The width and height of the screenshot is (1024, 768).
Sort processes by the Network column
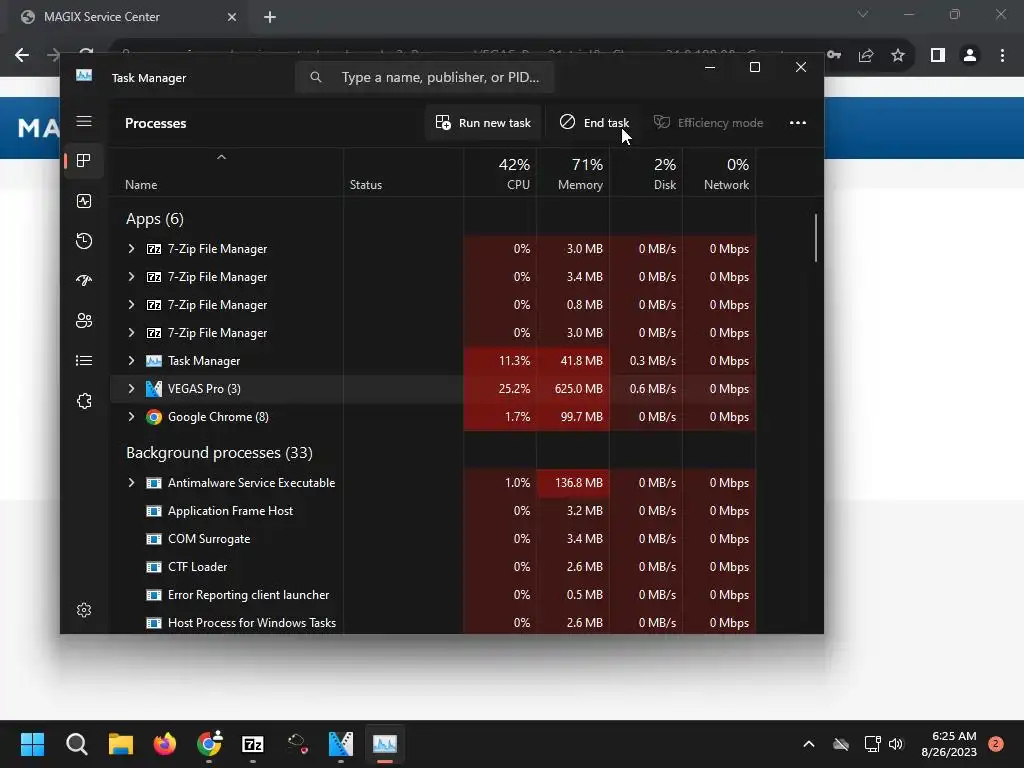[720, 173]
